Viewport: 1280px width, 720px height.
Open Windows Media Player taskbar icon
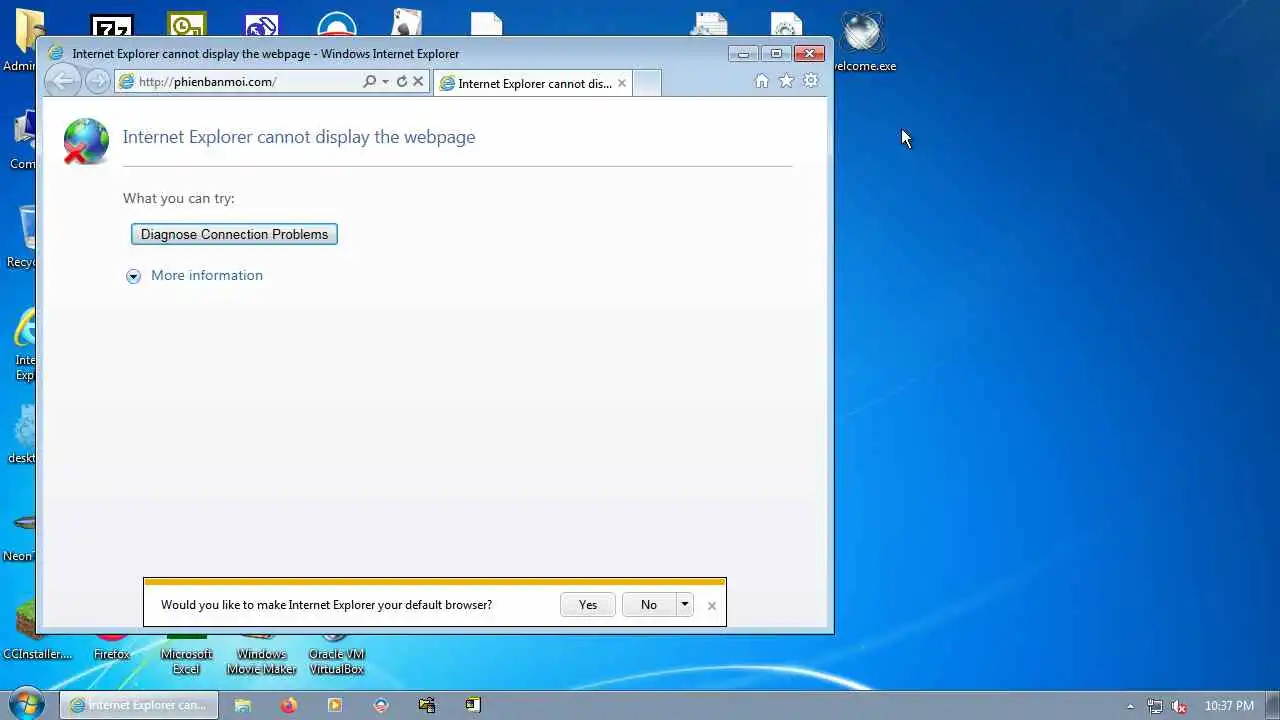click(x=335, y=705)
